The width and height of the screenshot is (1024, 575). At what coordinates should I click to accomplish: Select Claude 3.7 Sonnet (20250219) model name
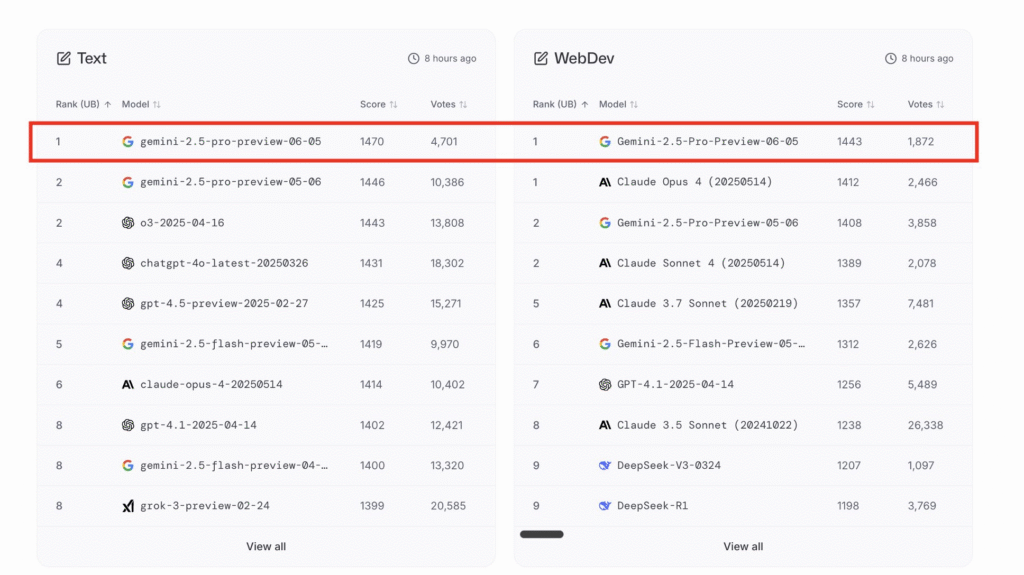(707, 303)
